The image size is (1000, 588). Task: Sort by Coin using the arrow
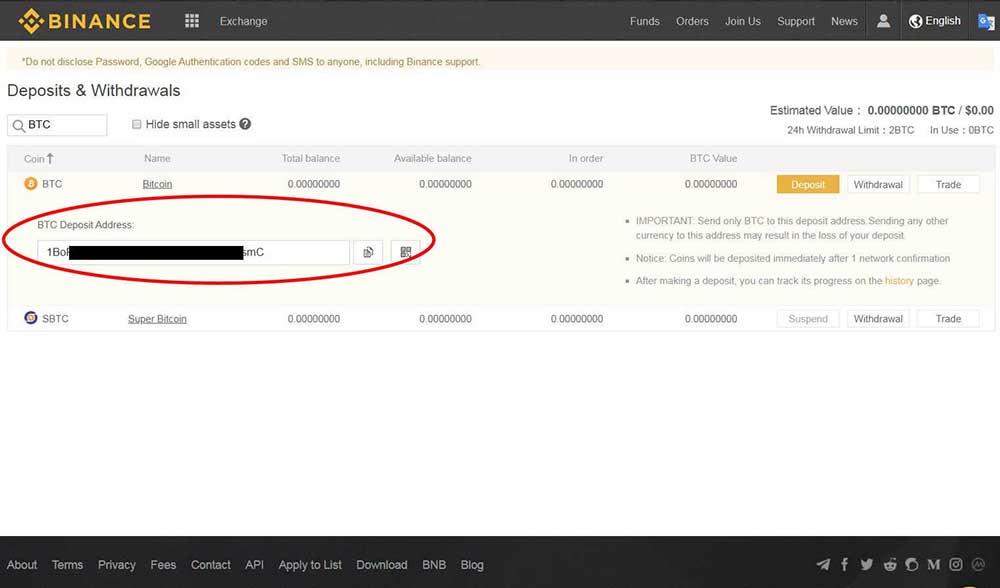click(x=50, y=158)
